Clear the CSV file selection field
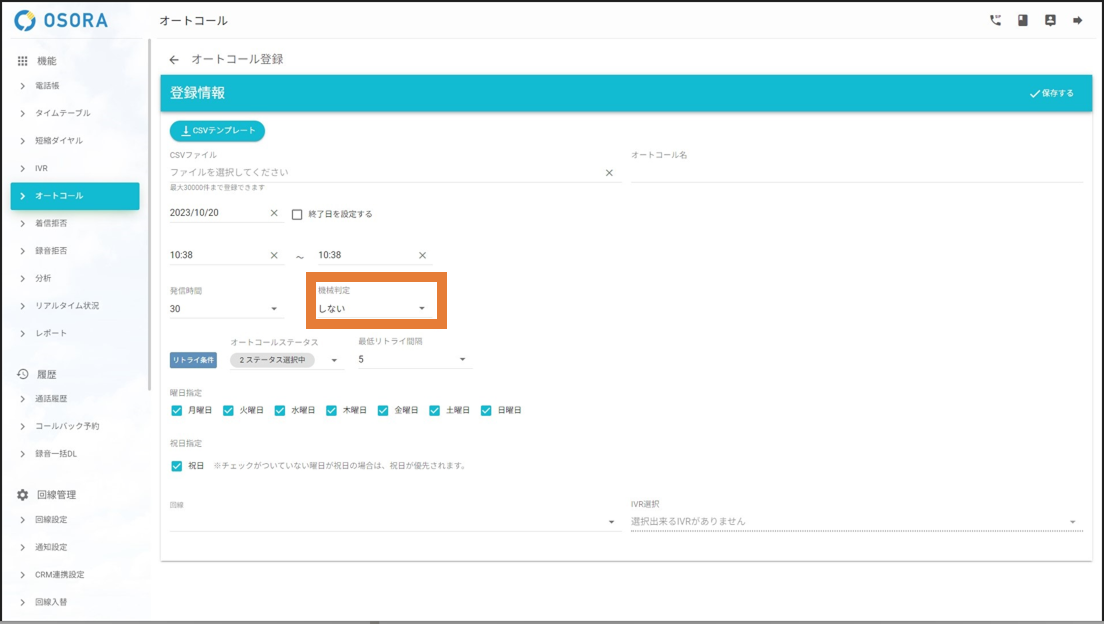 [609, 173]
